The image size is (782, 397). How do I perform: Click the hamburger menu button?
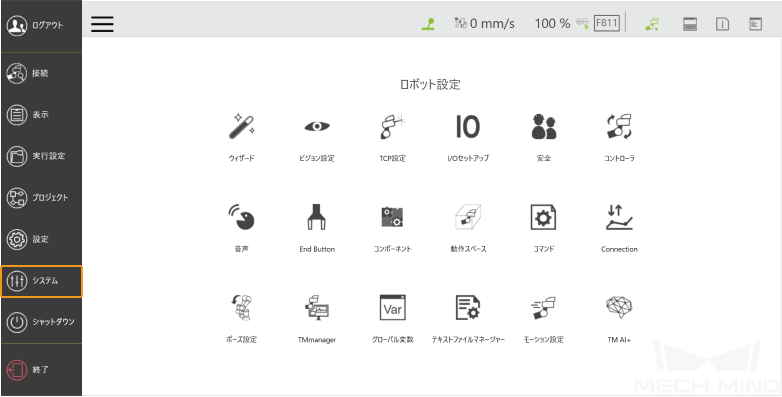tap(102, 23)
